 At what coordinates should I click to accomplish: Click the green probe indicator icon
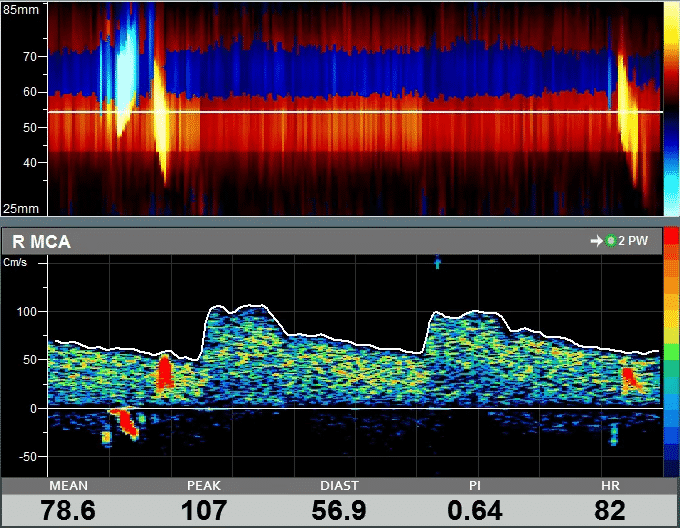611,241
